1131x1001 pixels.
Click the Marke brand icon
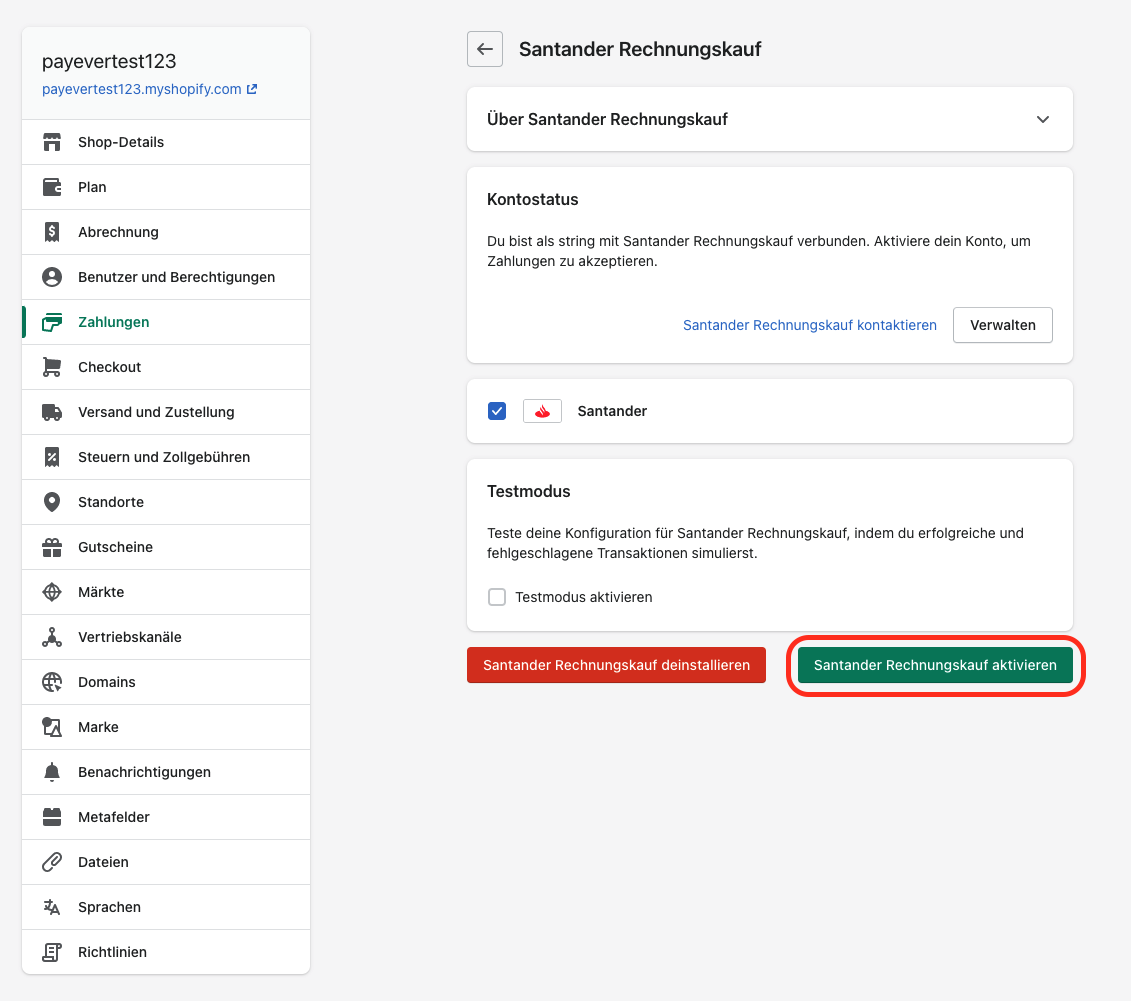(x=52, y=727)
